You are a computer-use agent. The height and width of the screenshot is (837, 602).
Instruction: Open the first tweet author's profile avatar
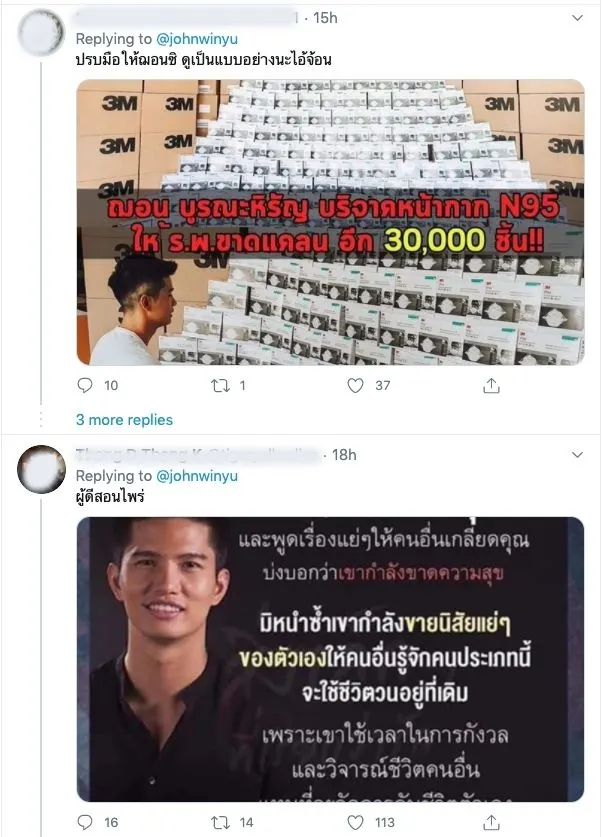click(41, 32)
